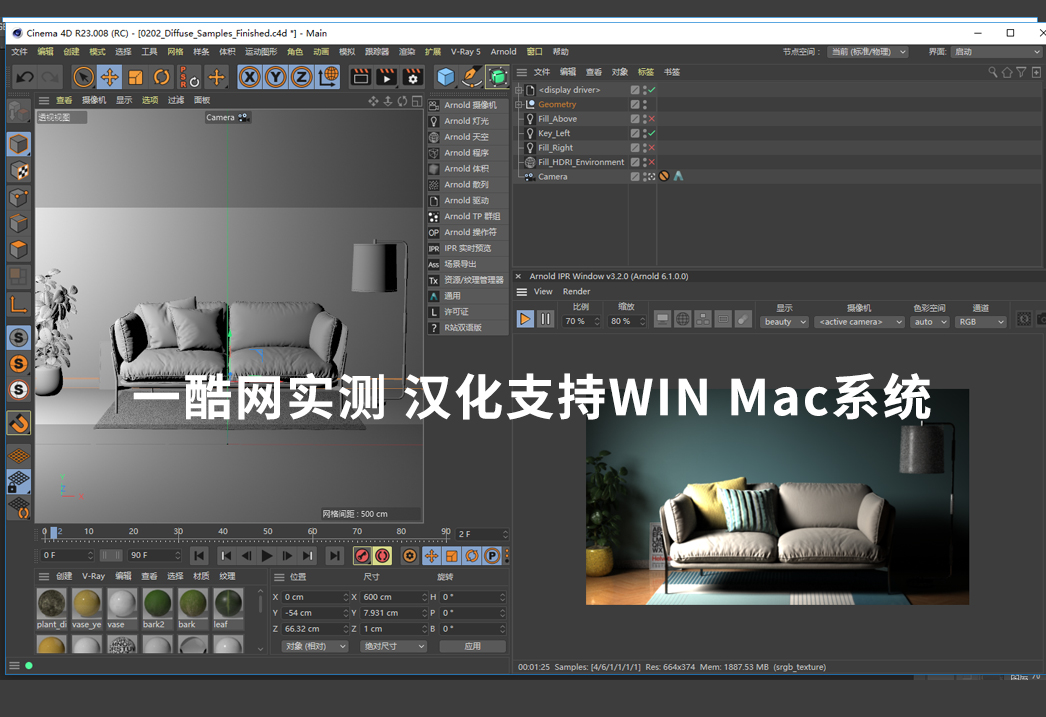Viewport: 1046px width, 717px height.
Task: Open the 渲染 menu in main menu bar
Action: [407, 52]
